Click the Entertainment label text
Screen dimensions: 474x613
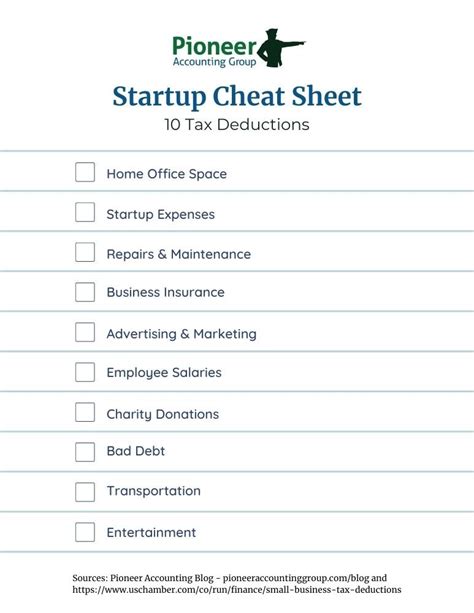point(151,532)
